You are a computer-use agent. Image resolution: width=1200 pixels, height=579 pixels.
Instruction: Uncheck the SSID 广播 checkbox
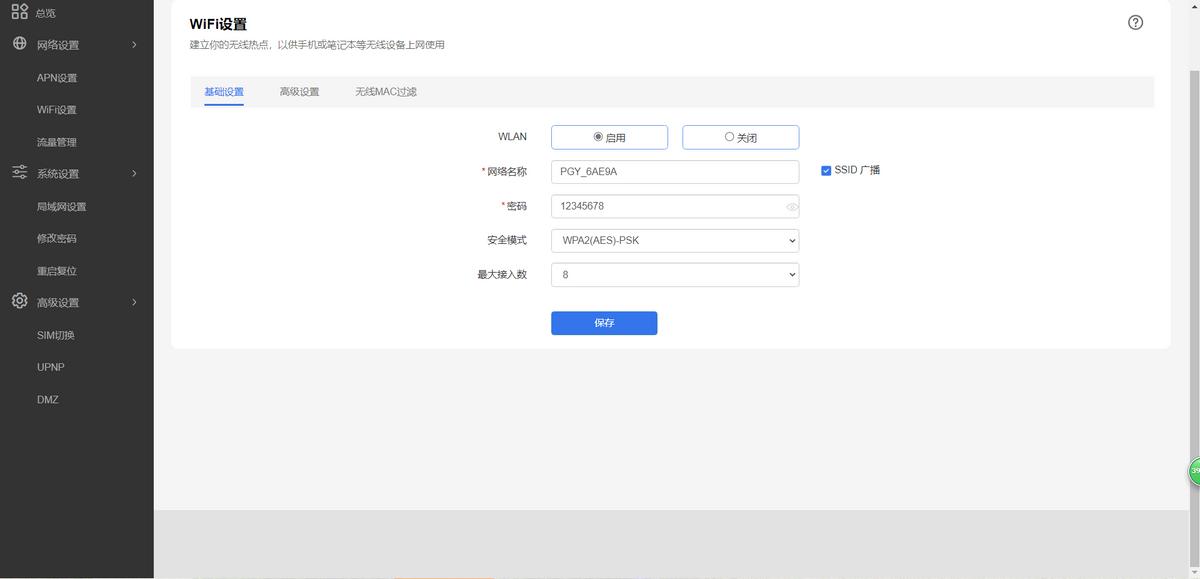point(825,170)
